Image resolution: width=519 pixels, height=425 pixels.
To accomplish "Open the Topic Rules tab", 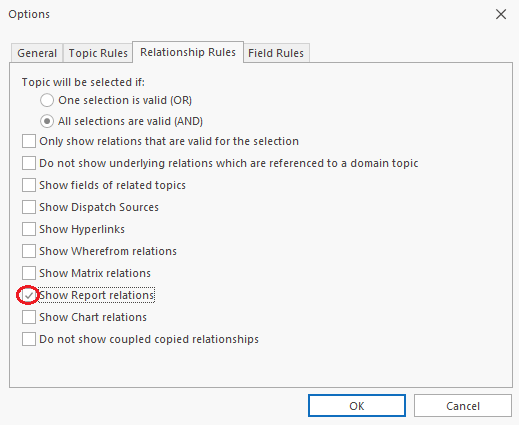I will click(x=98, y=53).
